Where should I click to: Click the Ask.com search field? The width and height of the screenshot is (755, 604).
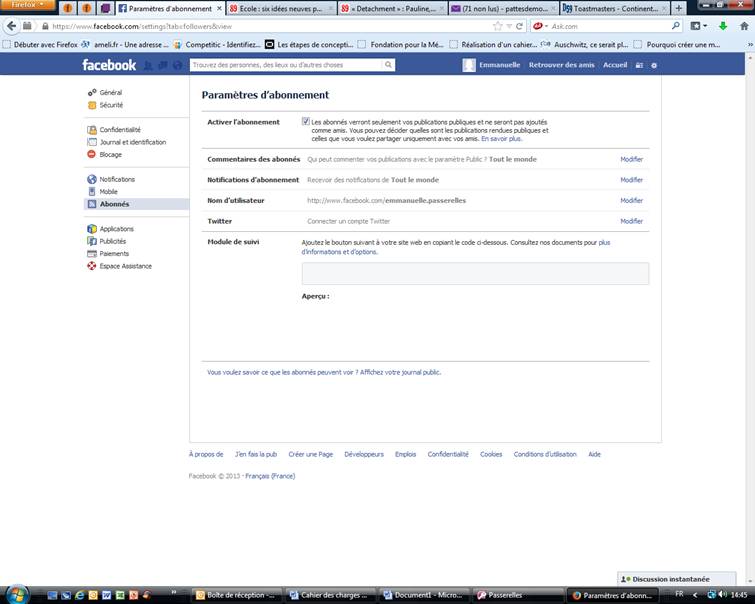pyautogui.click(x=611, y=26)
